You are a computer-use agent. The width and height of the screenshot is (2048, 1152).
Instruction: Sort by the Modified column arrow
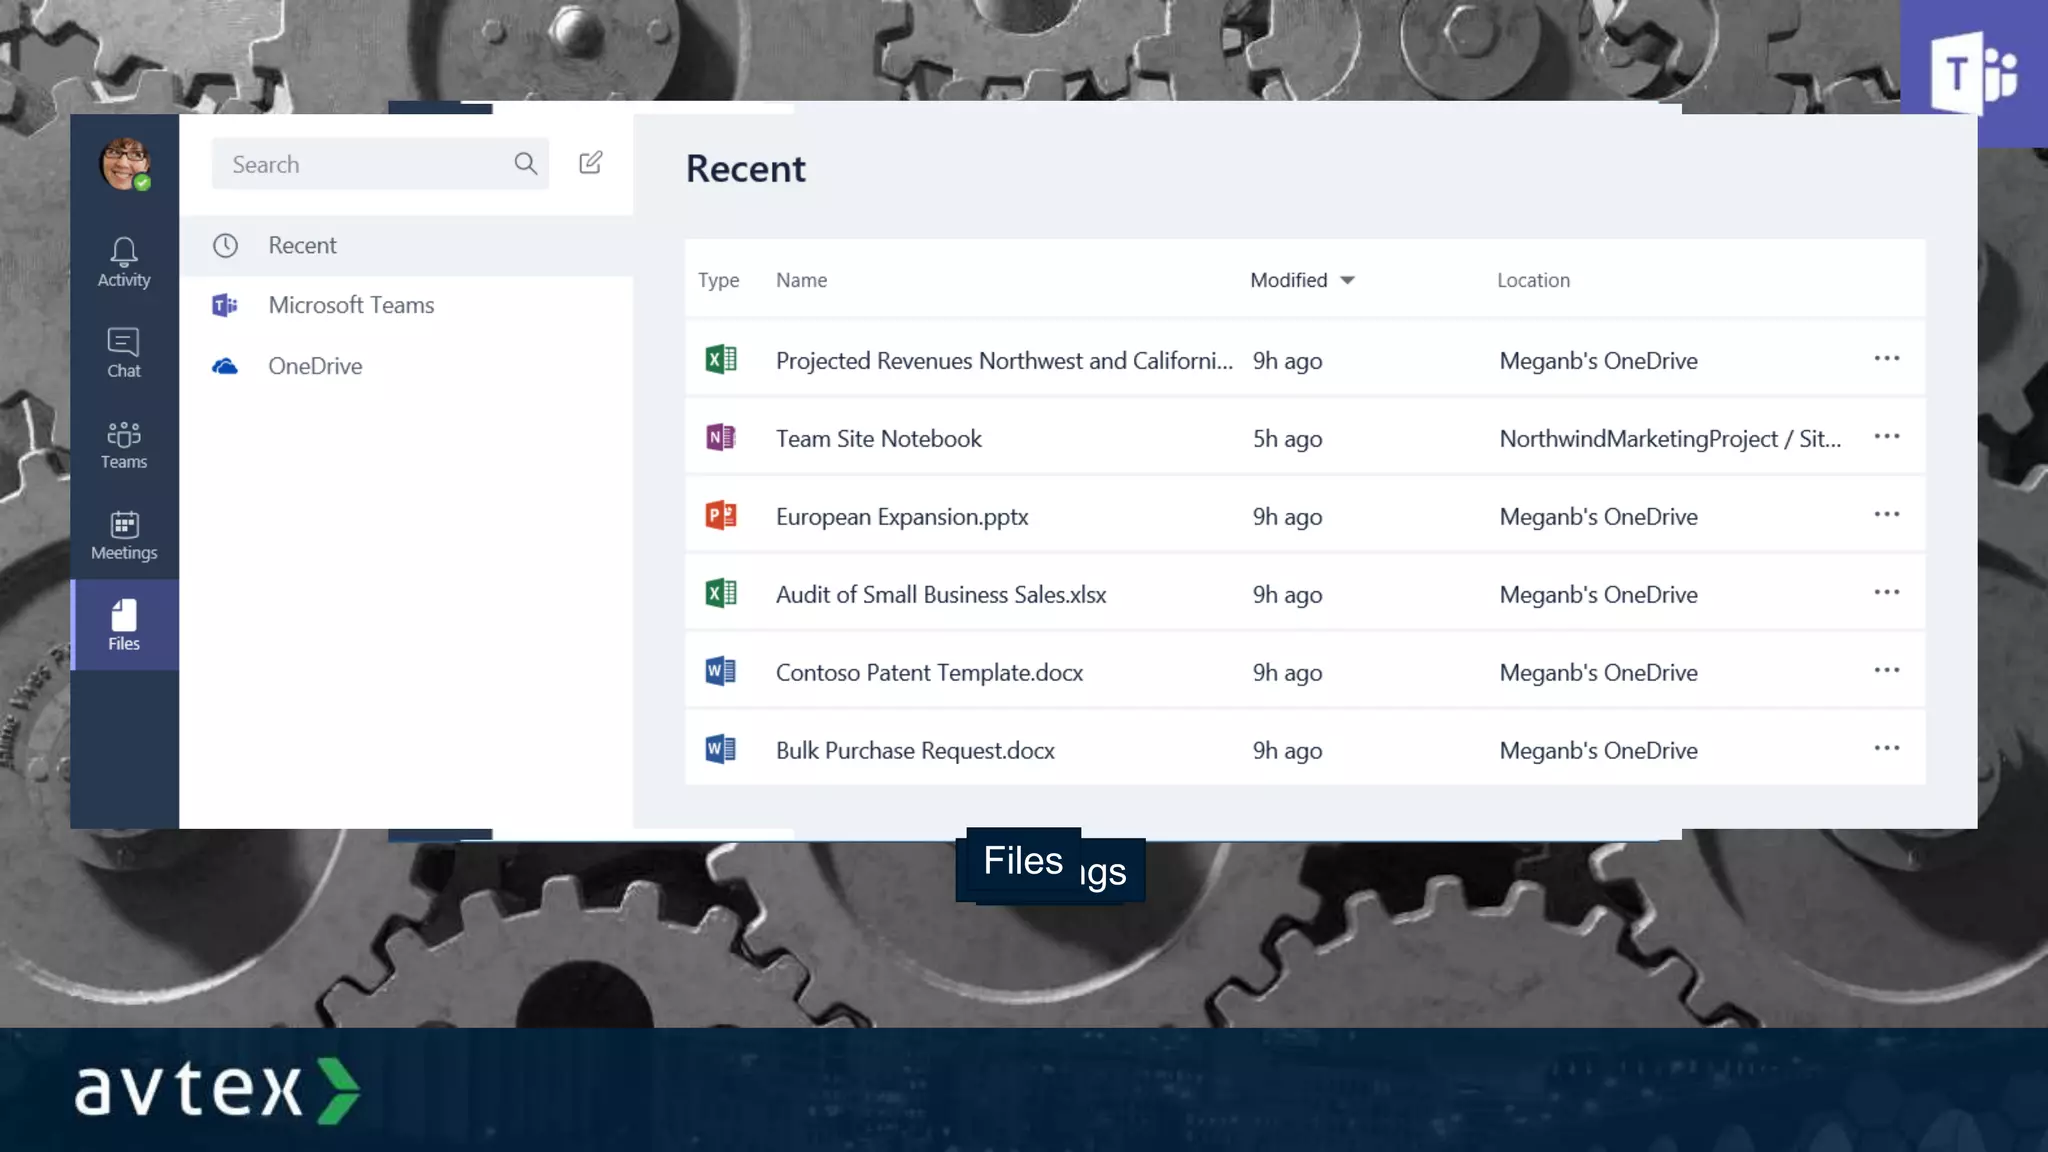[x=1347, y=281]
